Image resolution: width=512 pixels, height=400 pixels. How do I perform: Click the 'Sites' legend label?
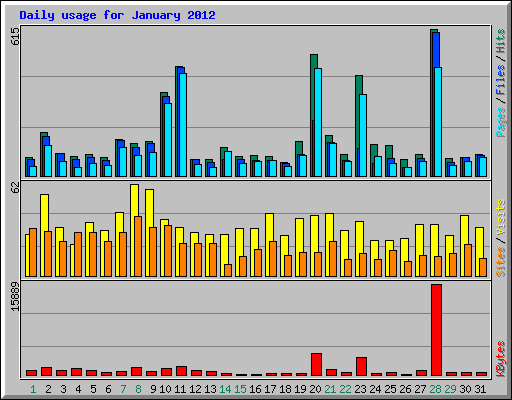[x=500, y=262]
